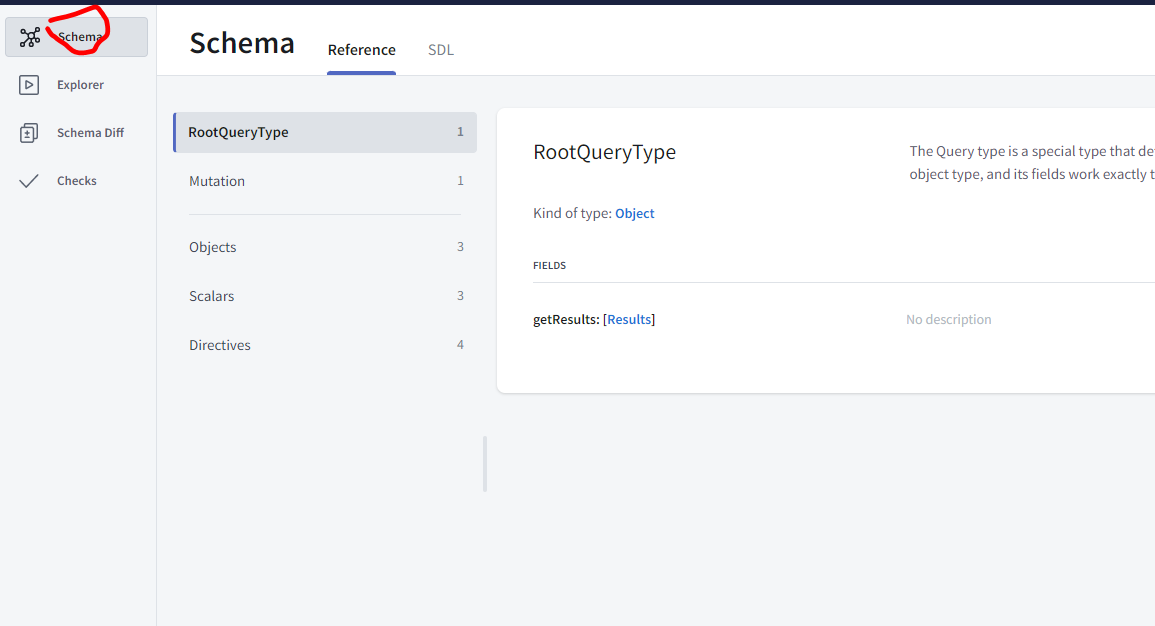Switch to the SDL tab

tap(440, 50)
